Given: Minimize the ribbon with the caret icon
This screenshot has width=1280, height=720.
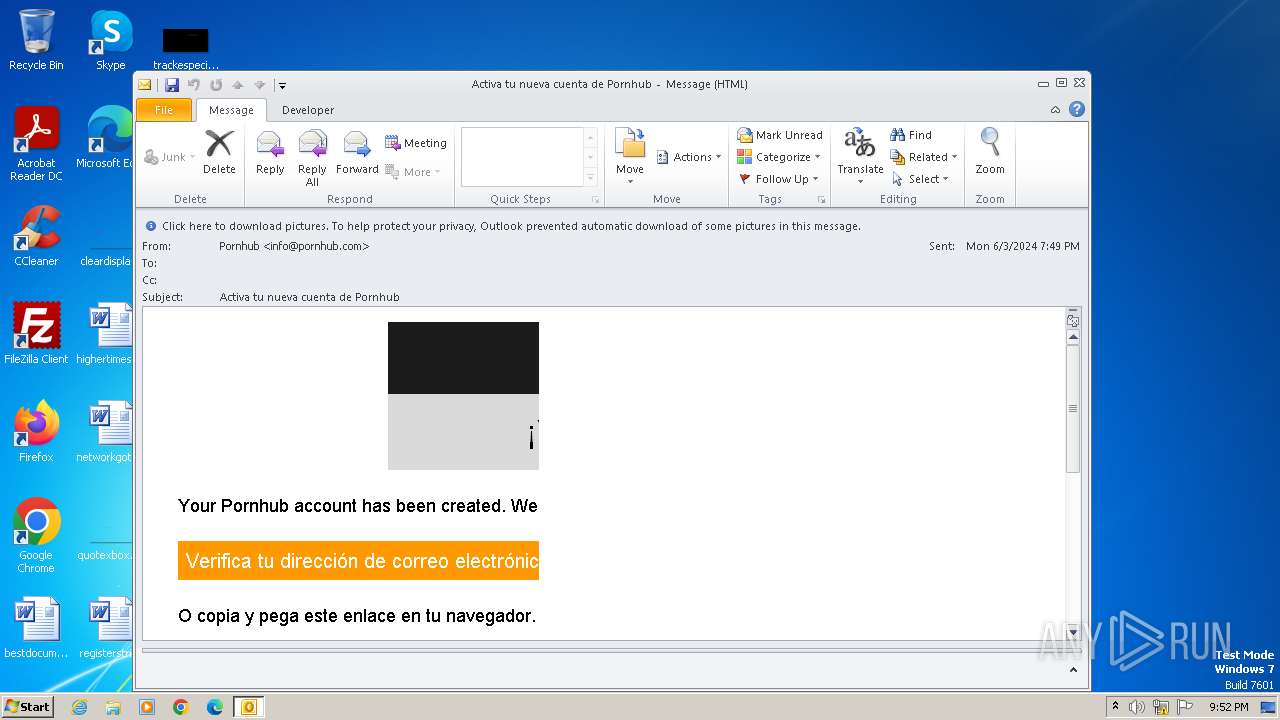Looking at the screenshot, I should [x=1055, y=110].
